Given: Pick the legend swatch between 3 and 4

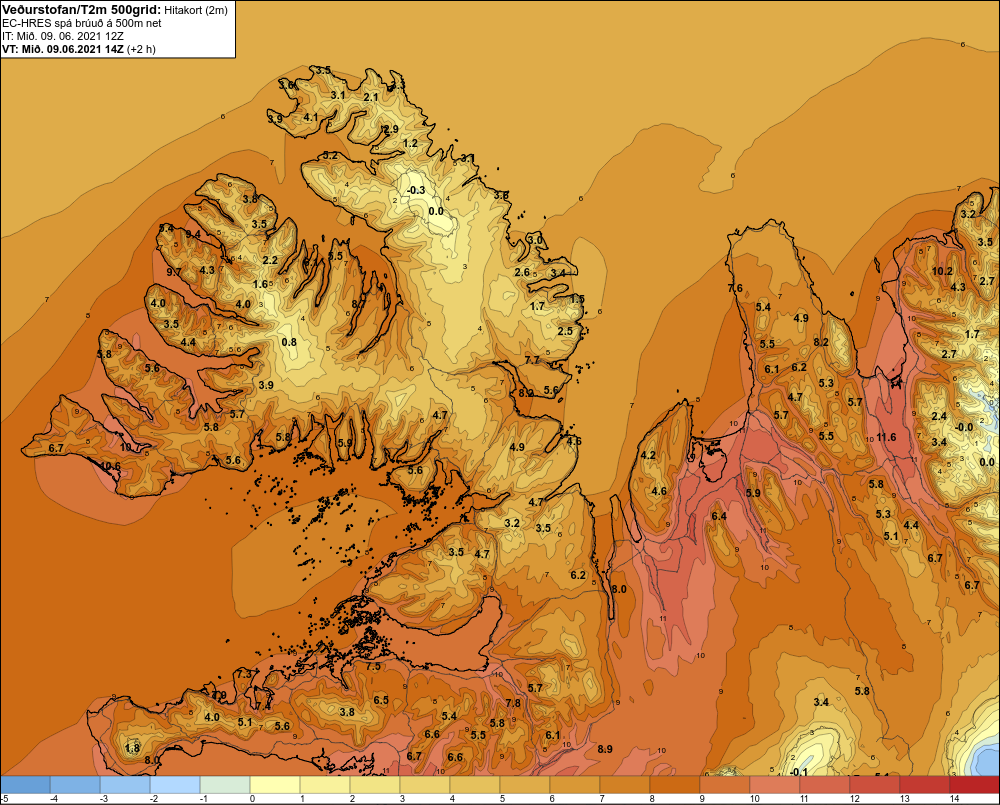Looking at the screenshot, I should [425, 784].
